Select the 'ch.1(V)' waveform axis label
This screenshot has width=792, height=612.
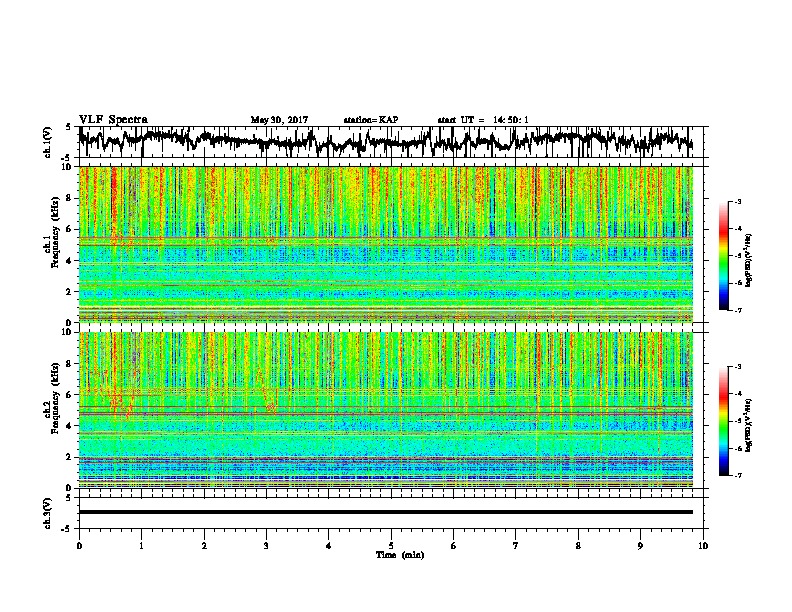(48, 142)
